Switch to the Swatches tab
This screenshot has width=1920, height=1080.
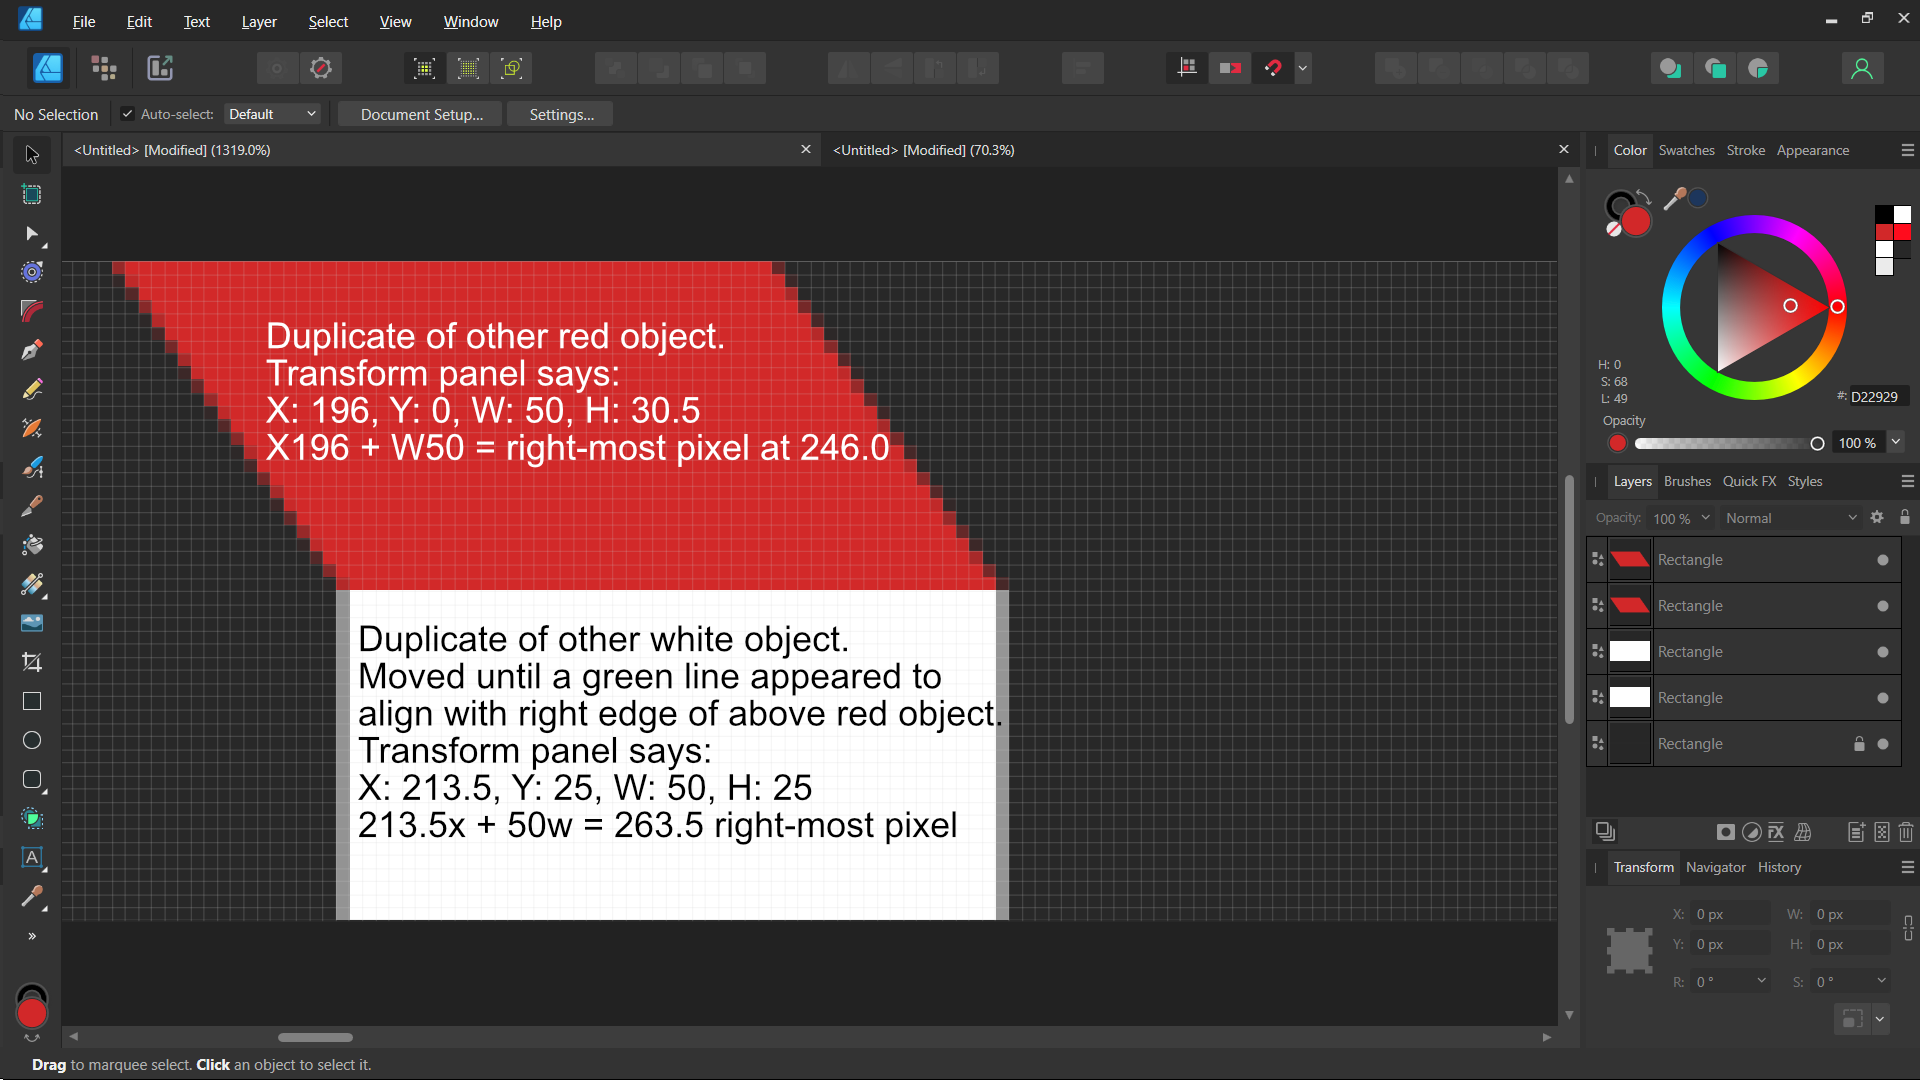coord(1686,150)
